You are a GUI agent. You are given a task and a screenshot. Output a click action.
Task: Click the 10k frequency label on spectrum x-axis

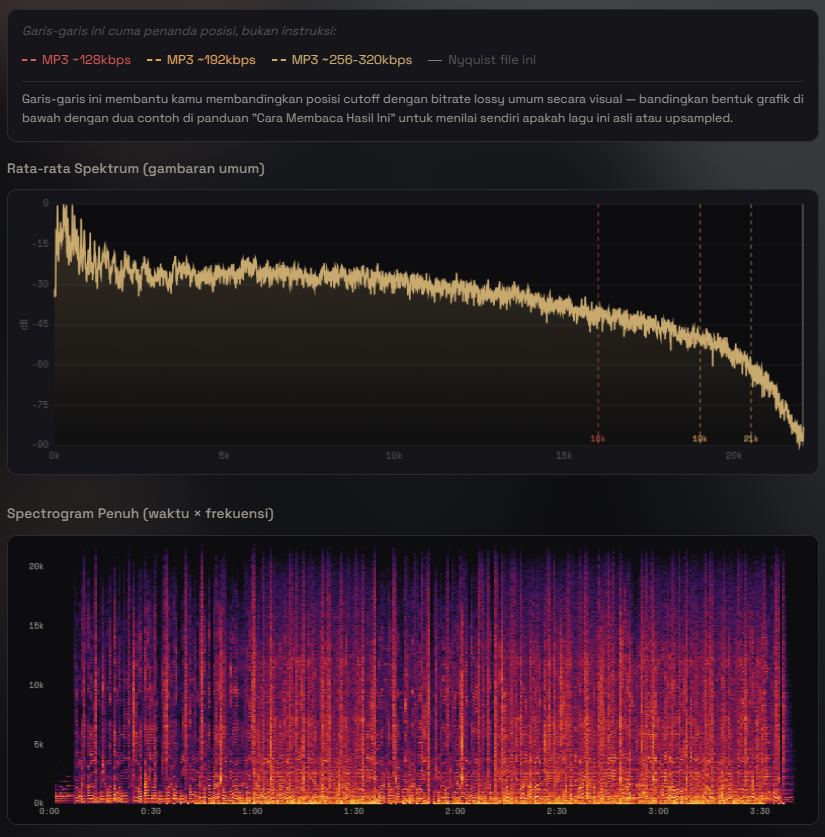pyautogui.click(x=394, y=455)
